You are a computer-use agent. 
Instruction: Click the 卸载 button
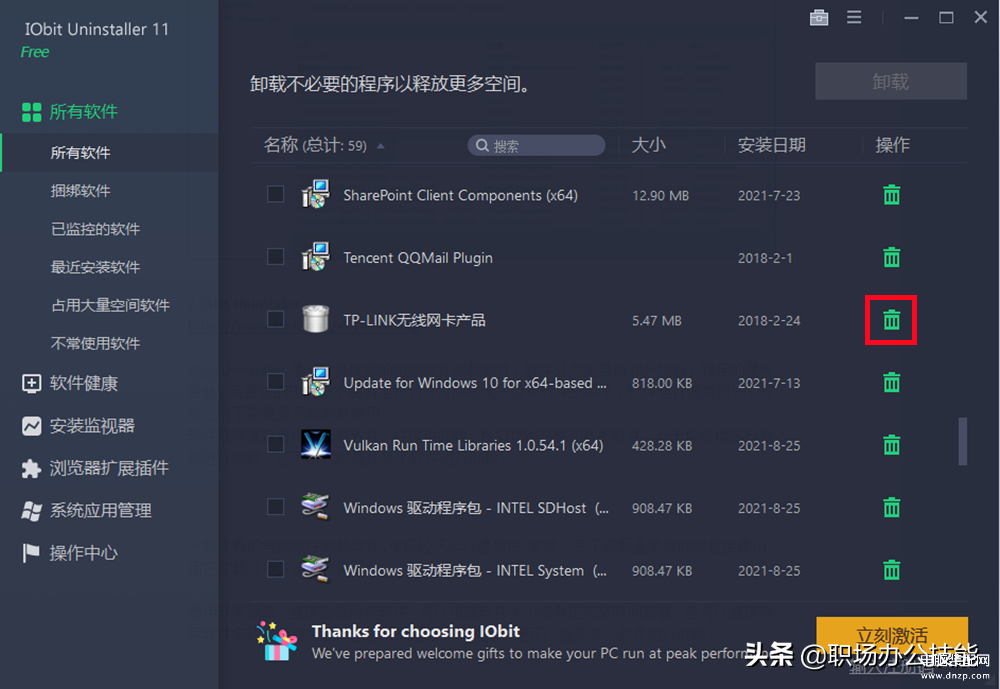click(891, 81)
